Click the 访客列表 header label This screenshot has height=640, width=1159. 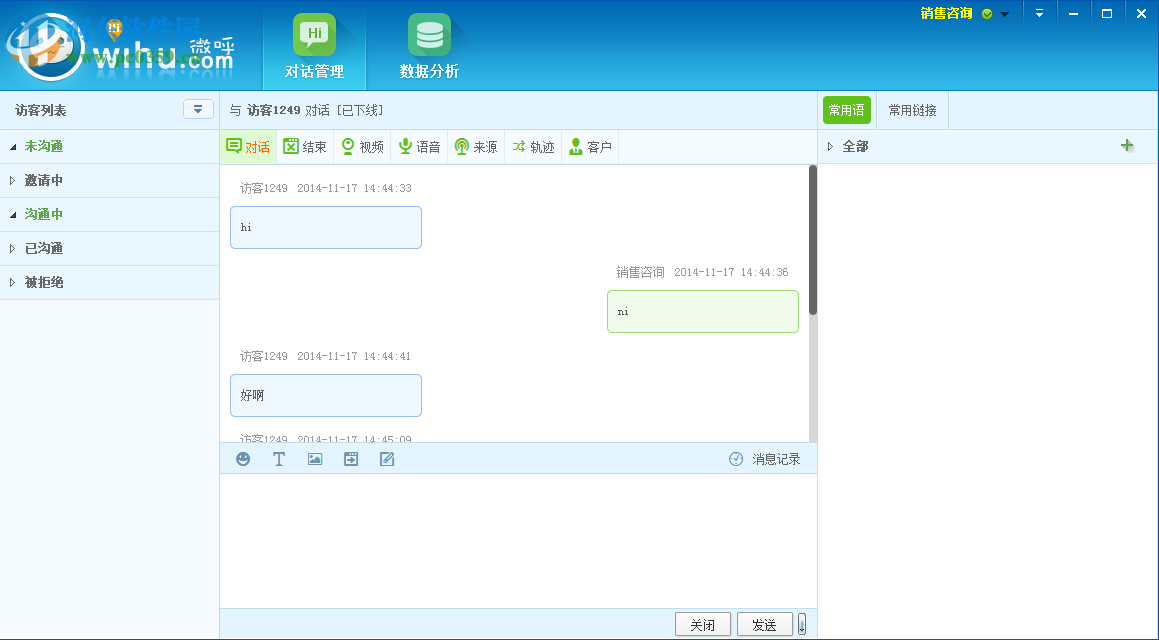[41, 110]
